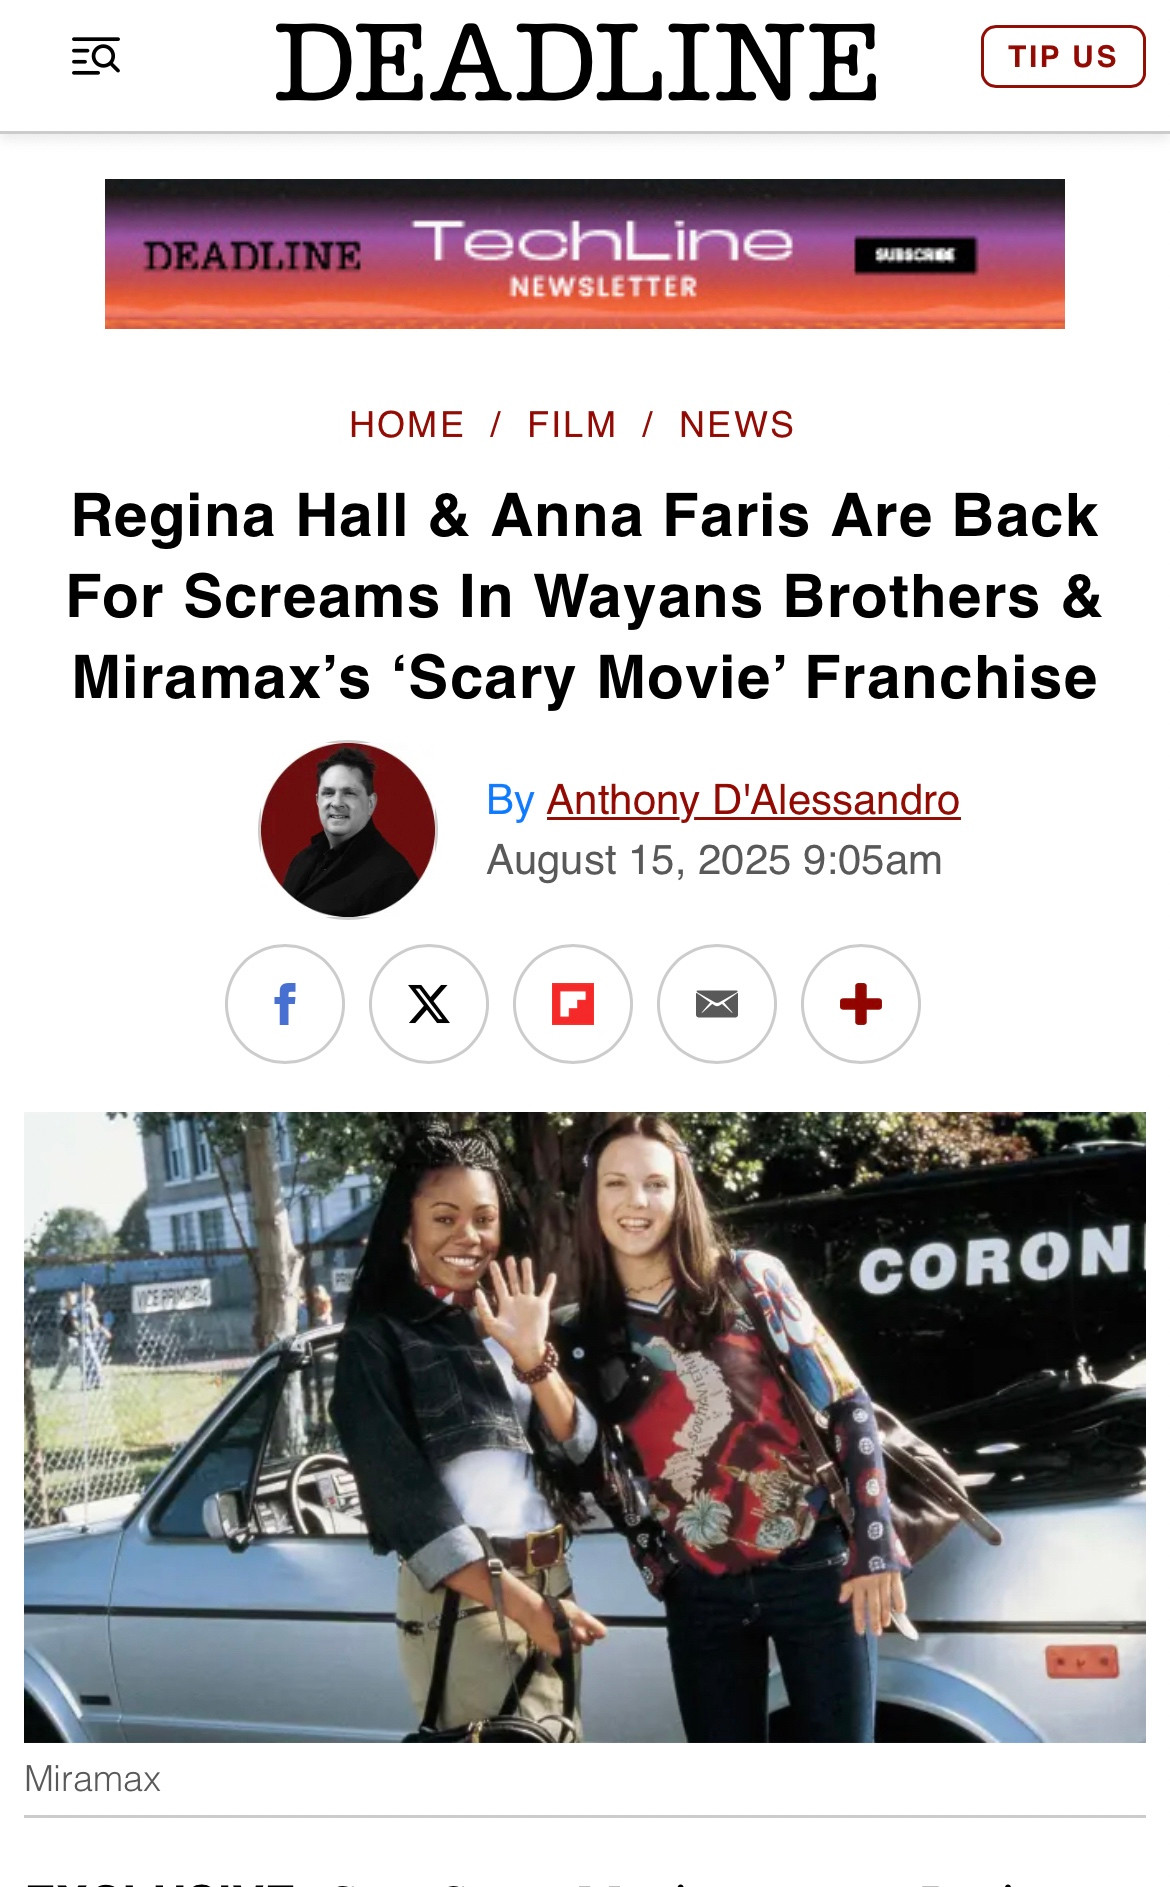Open the menu and search icon
1170x1887 pixels.
pyautogui.click(x=95, y=57)
